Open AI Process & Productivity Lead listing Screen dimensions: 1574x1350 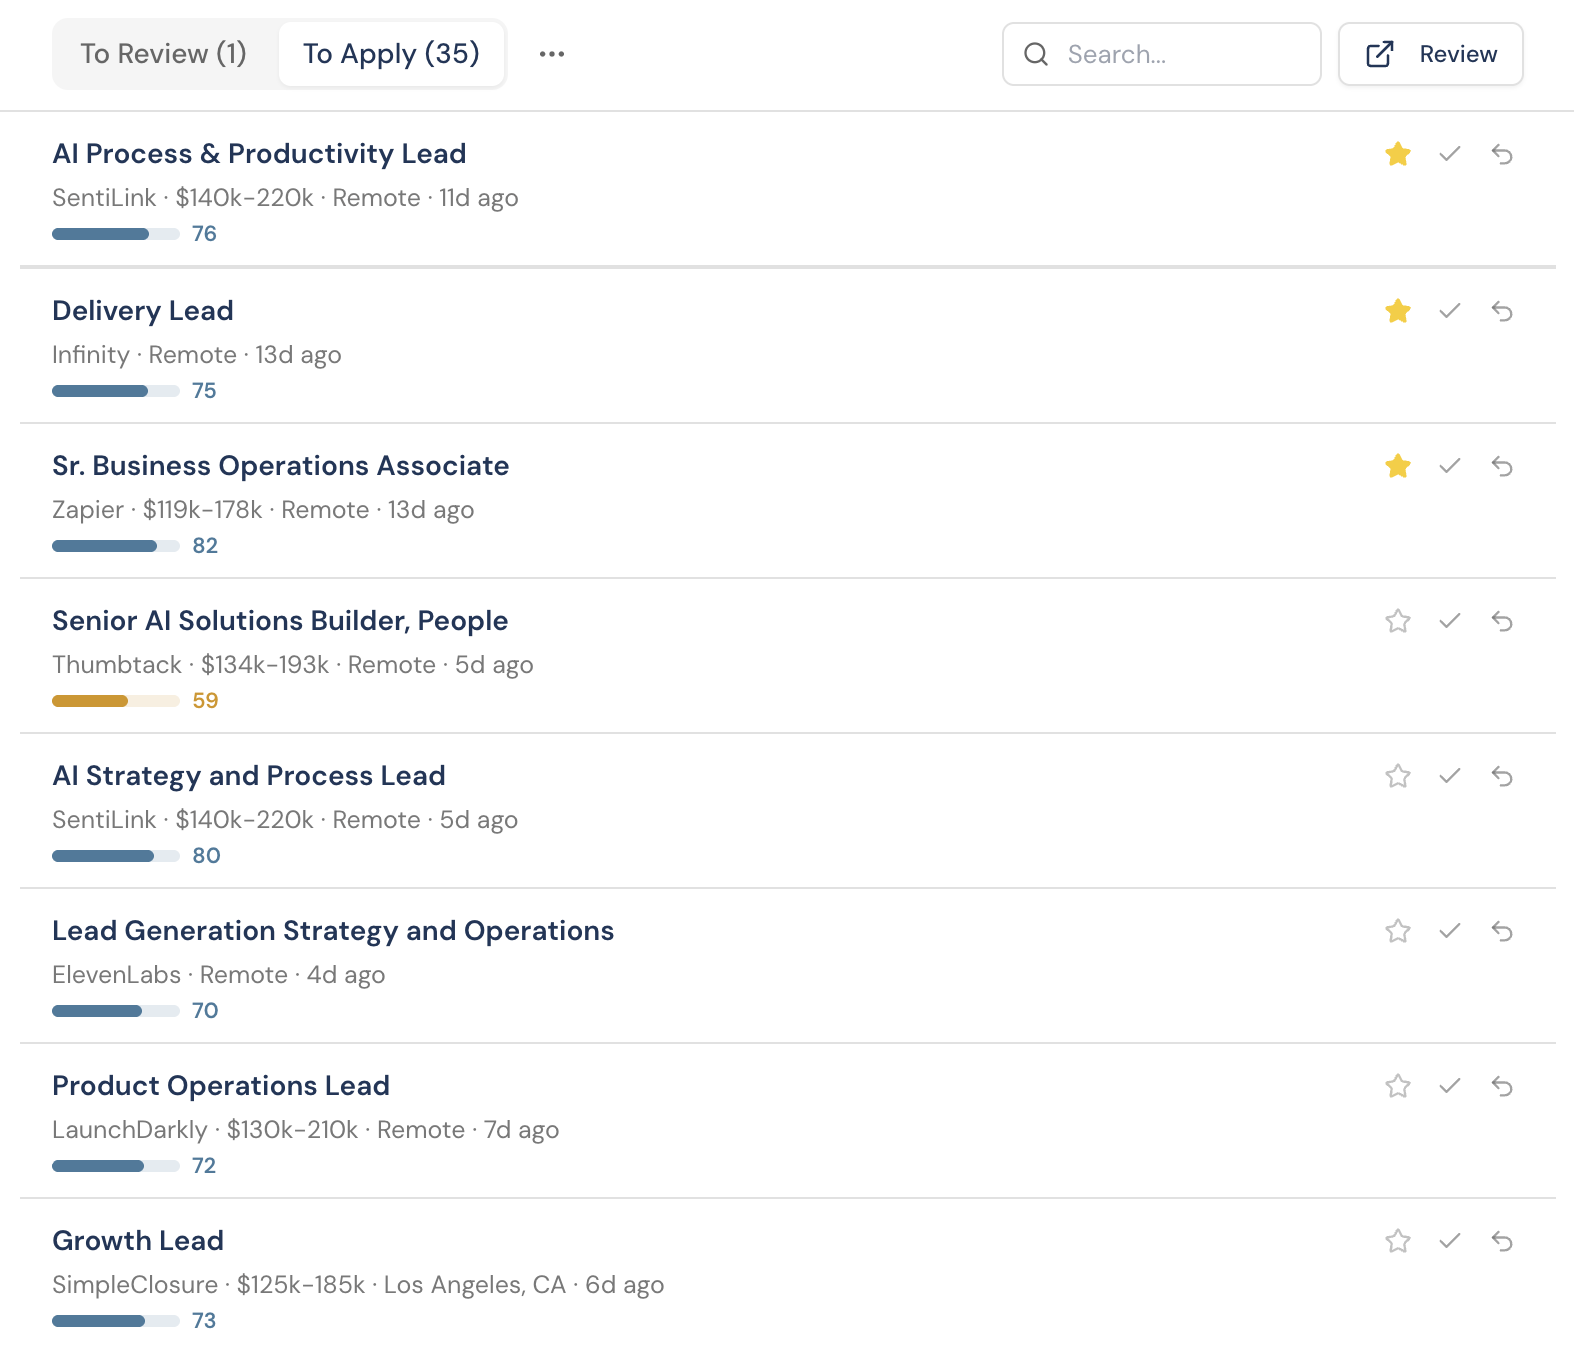[259, 154]
